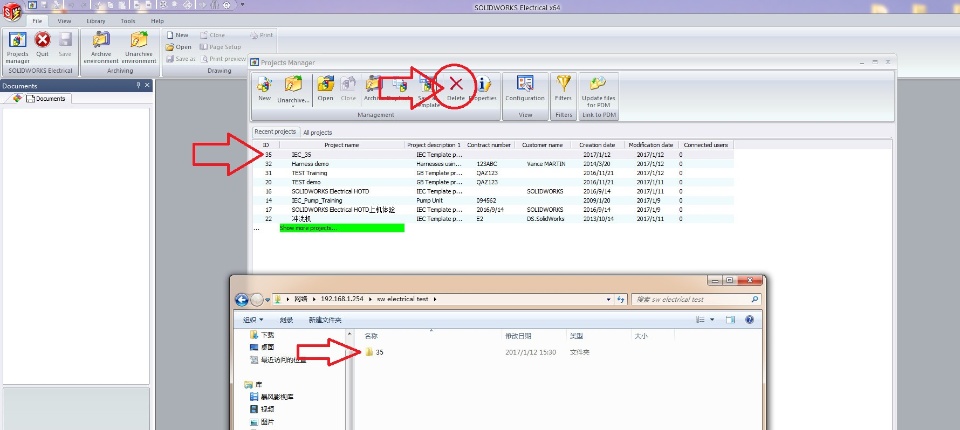Open recent locations dropdown beside Forward button

pos(268,300)
